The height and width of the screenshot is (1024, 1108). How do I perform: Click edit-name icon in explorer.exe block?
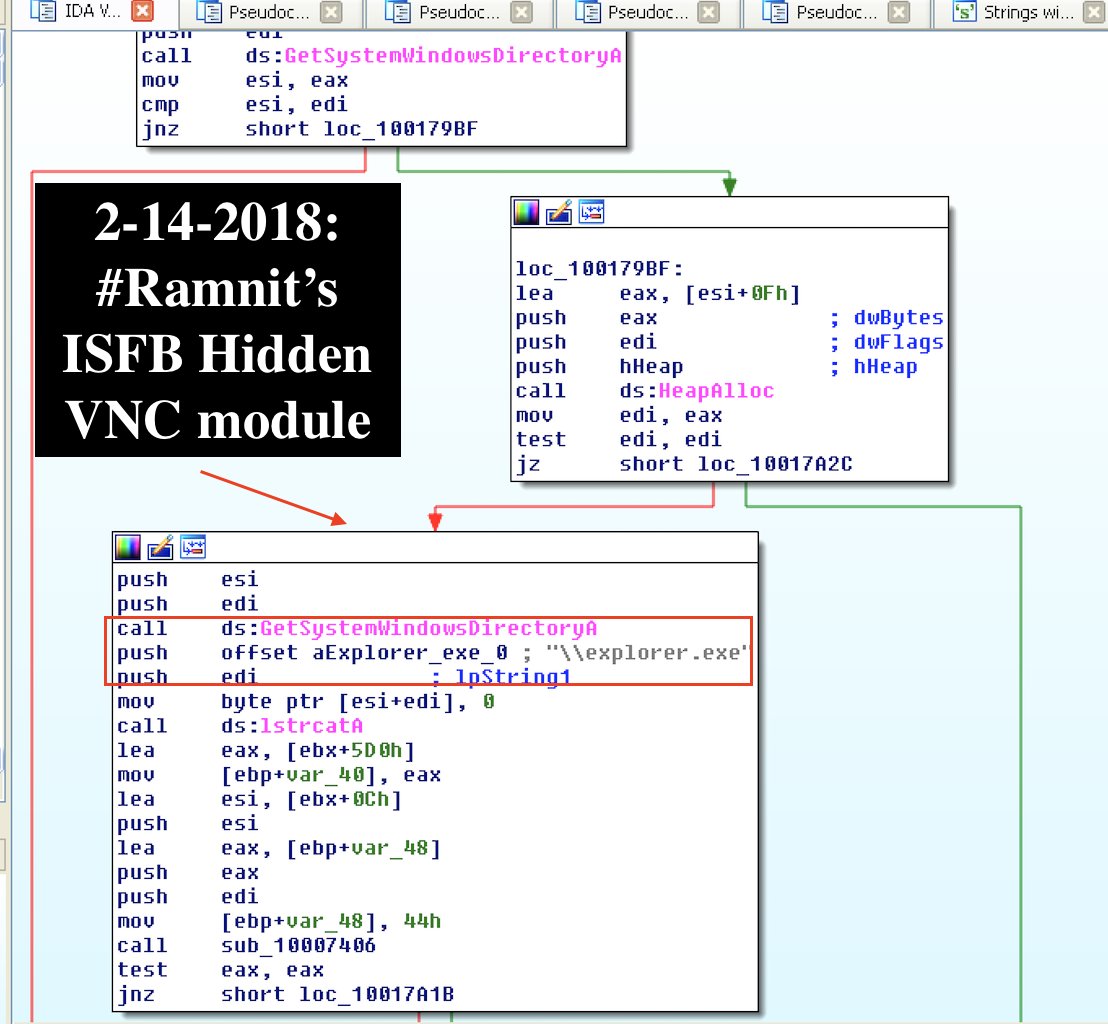tap(160, 547)
